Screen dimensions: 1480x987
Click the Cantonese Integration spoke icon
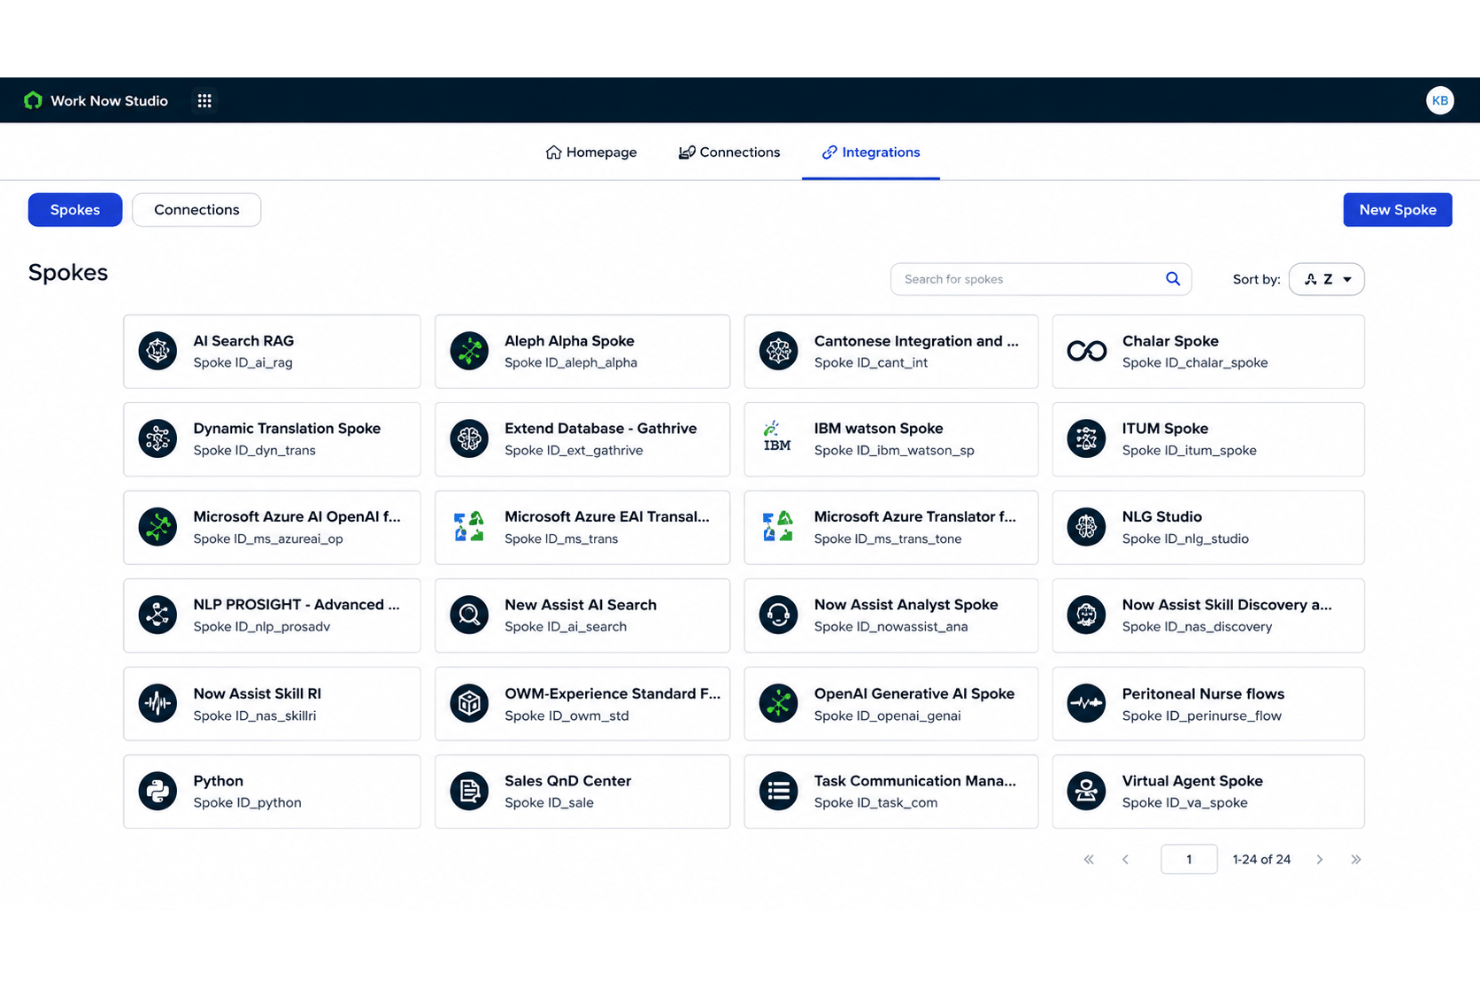778,351
